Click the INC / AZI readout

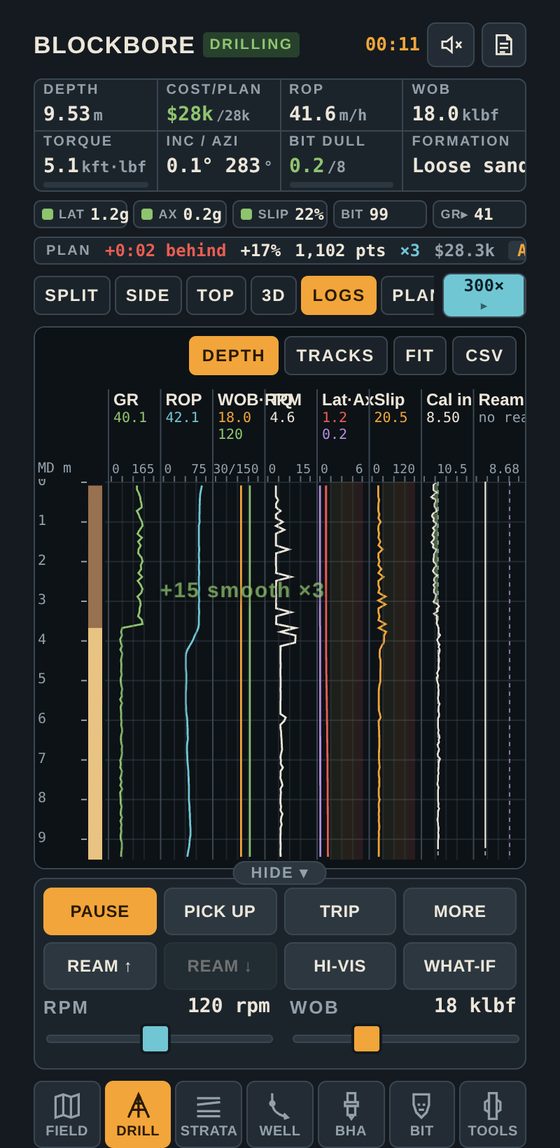[219, 161]
